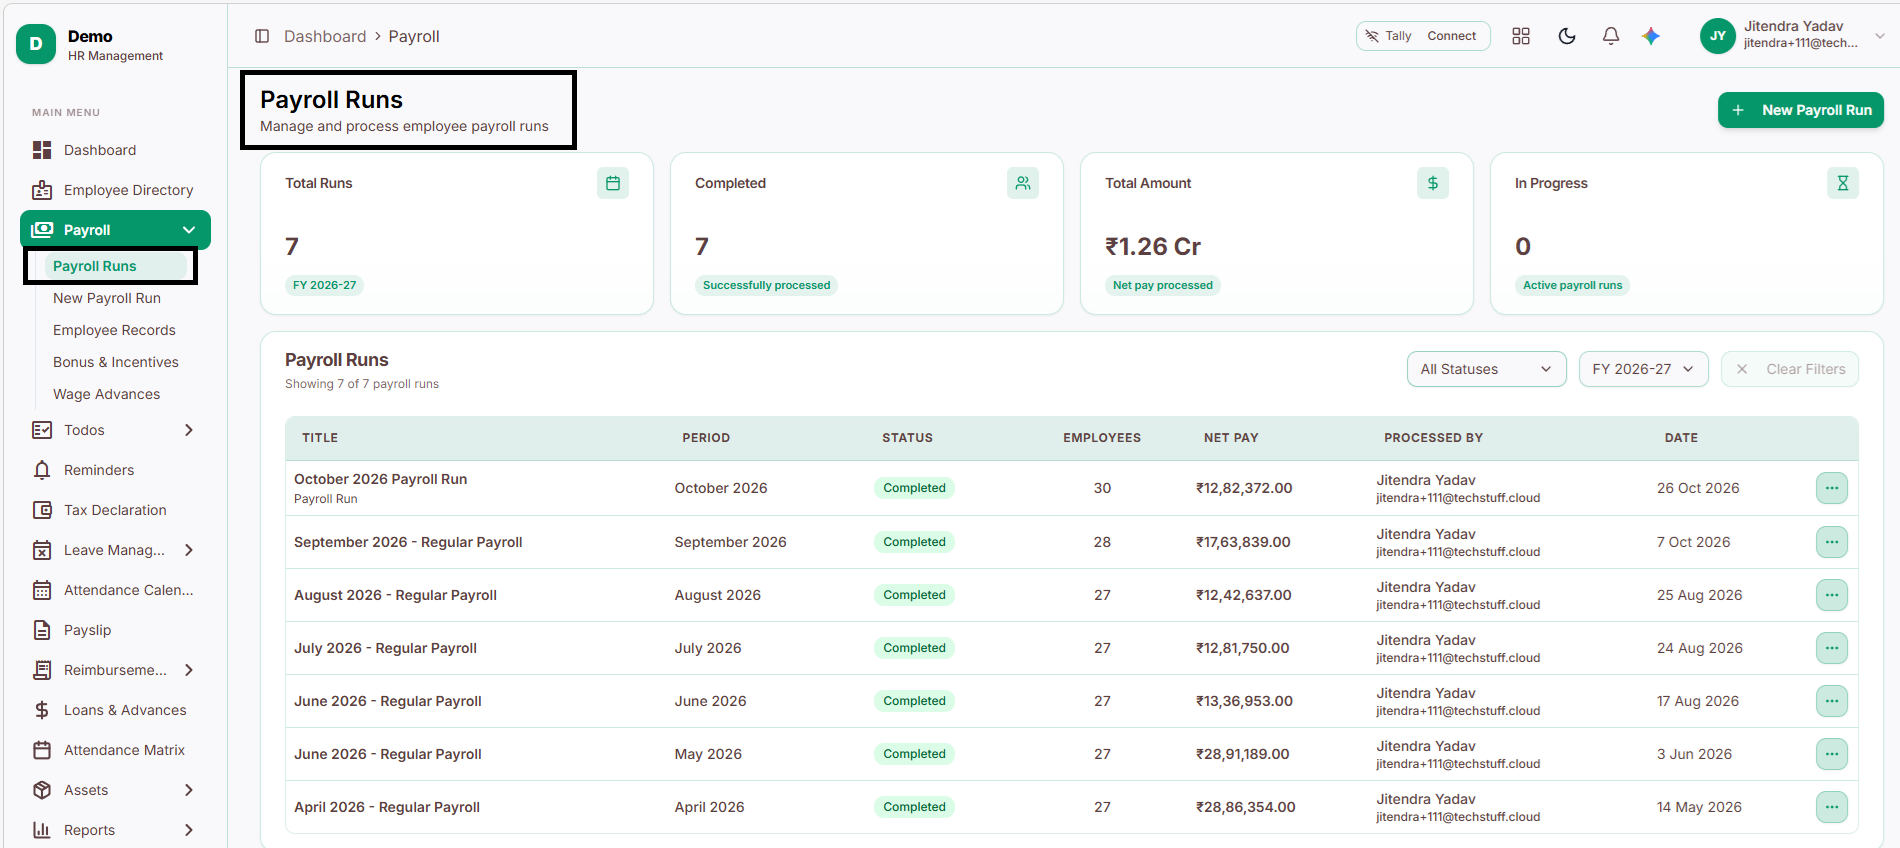Image resolution: width=1900 pixels, height=848 pixels.
Task: Toggle the sidebar panel icon
Action: [x=262, y=36]
